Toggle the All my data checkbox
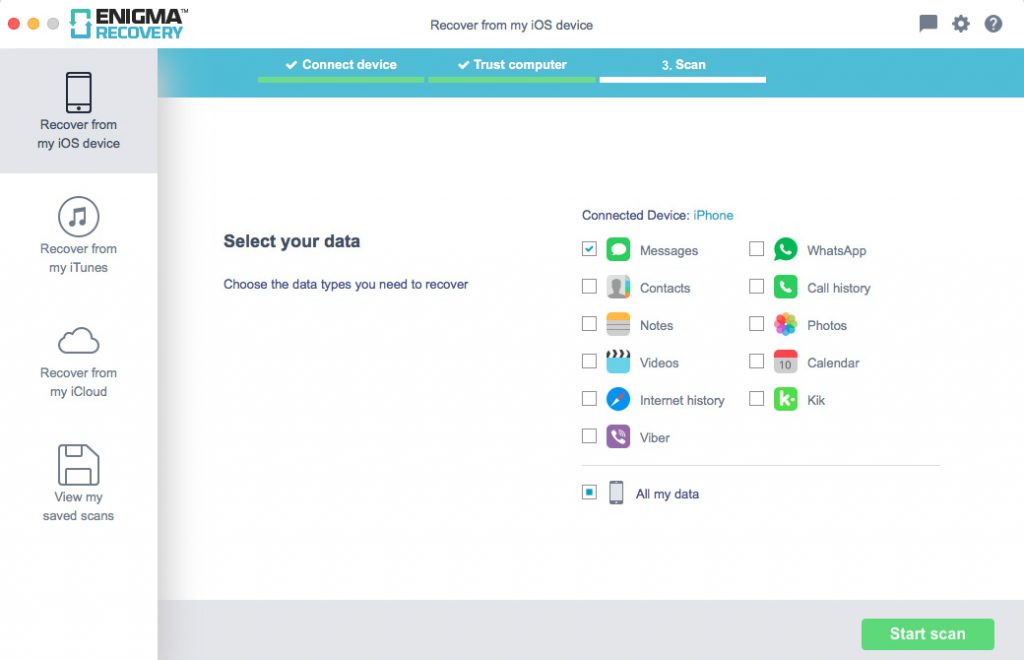 click(x=589, y=492)
